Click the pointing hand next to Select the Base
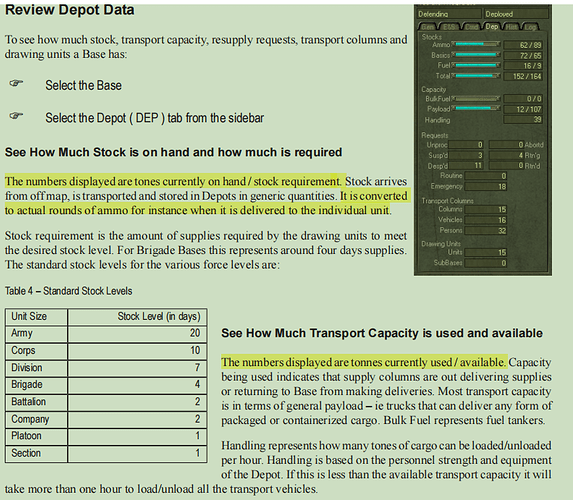This screenshot has width=573, height=500. click(x=16, y=83)
